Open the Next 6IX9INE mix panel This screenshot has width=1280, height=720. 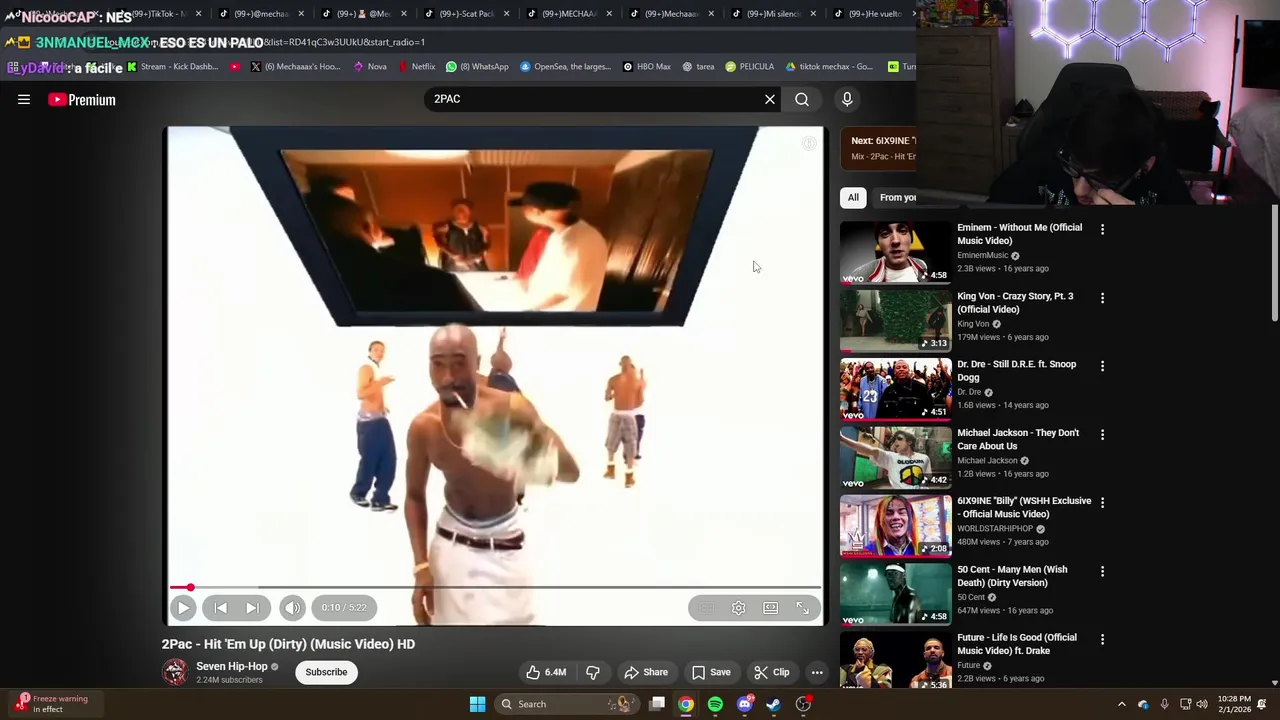pos(879,148)
